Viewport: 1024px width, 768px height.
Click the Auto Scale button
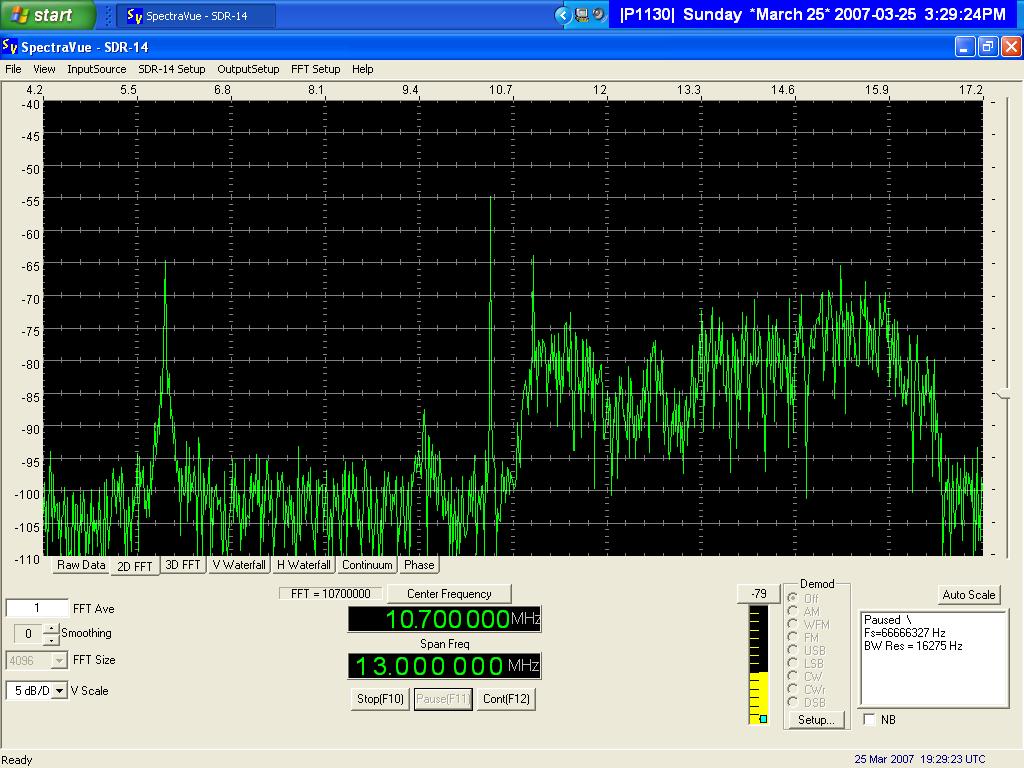click(x=969, y=595)
